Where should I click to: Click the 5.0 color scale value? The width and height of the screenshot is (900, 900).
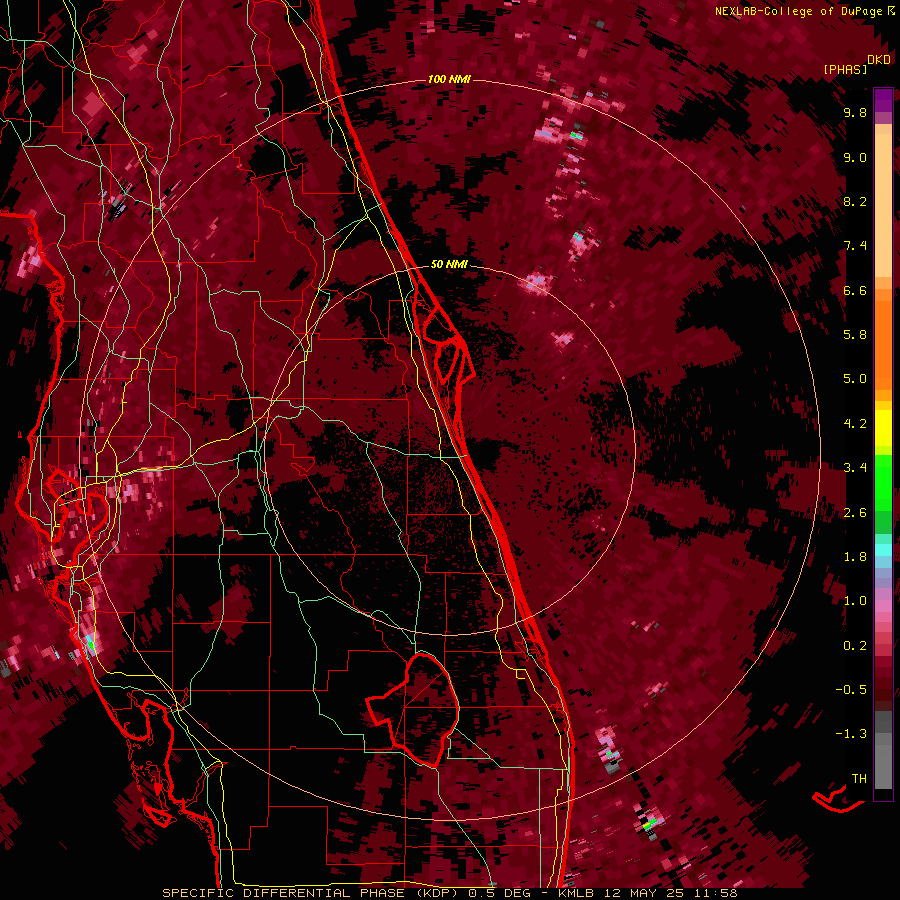855,379
